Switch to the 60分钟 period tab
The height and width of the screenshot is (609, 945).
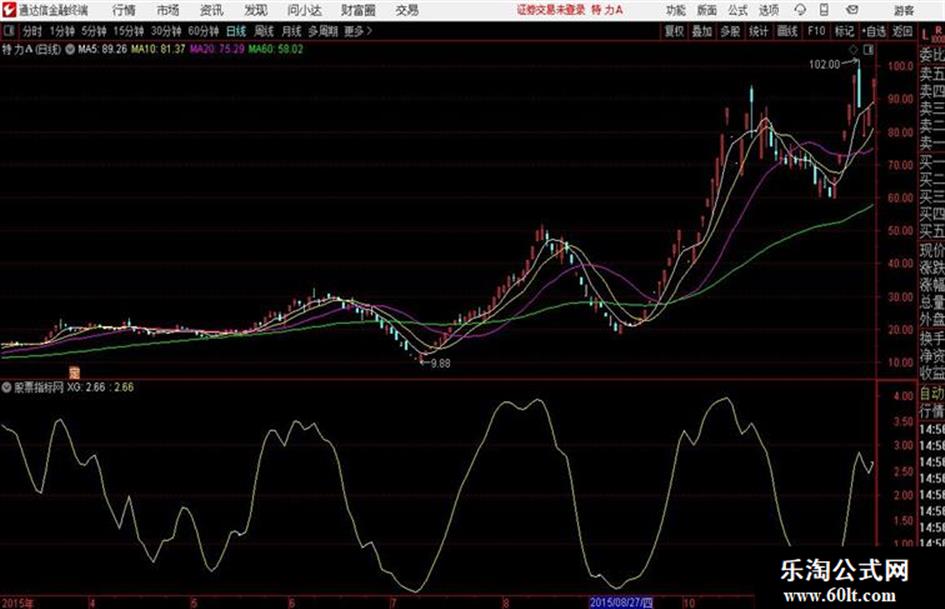pyautogui.click(x=203, y=31)
